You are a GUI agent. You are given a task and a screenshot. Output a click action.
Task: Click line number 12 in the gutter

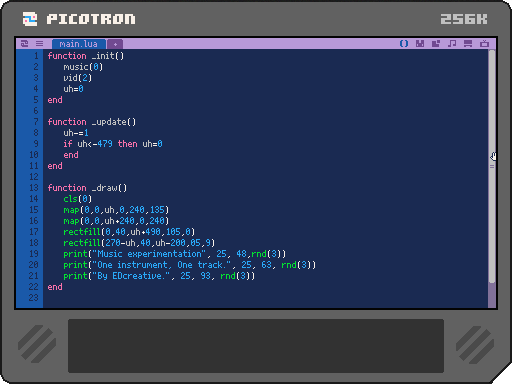(x=34, y=177)
